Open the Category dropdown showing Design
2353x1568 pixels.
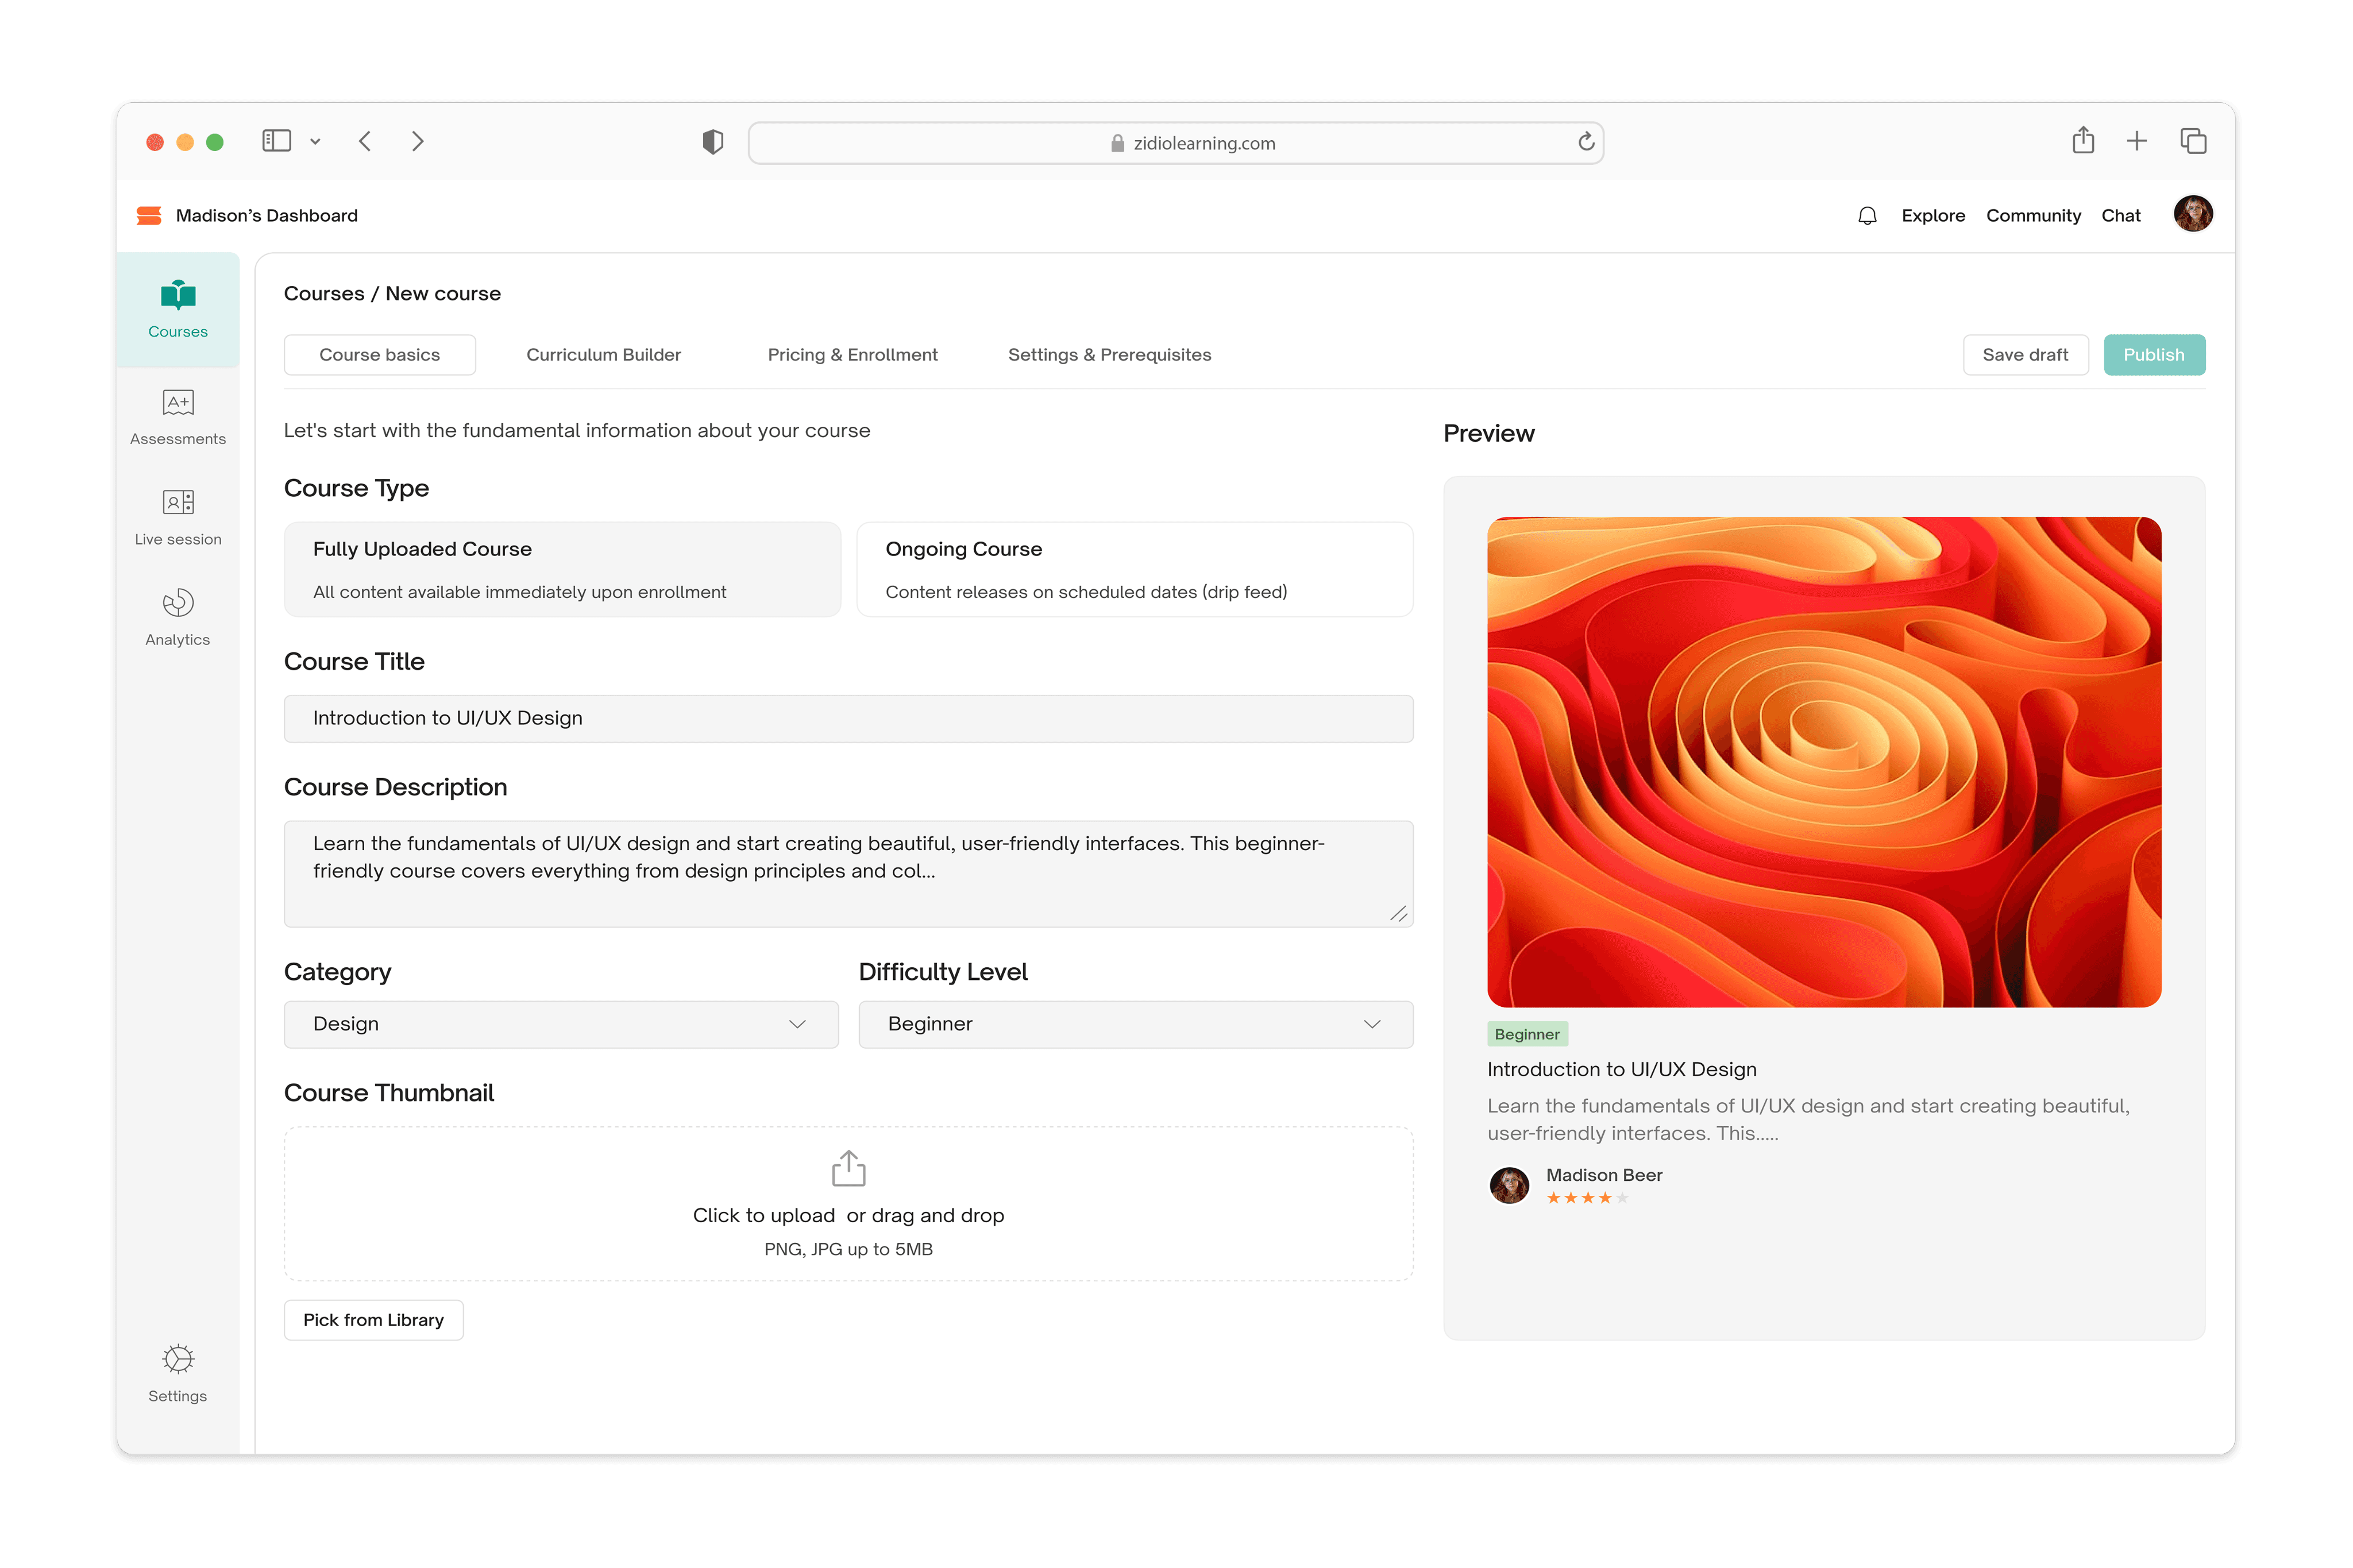click(560, 1023)
